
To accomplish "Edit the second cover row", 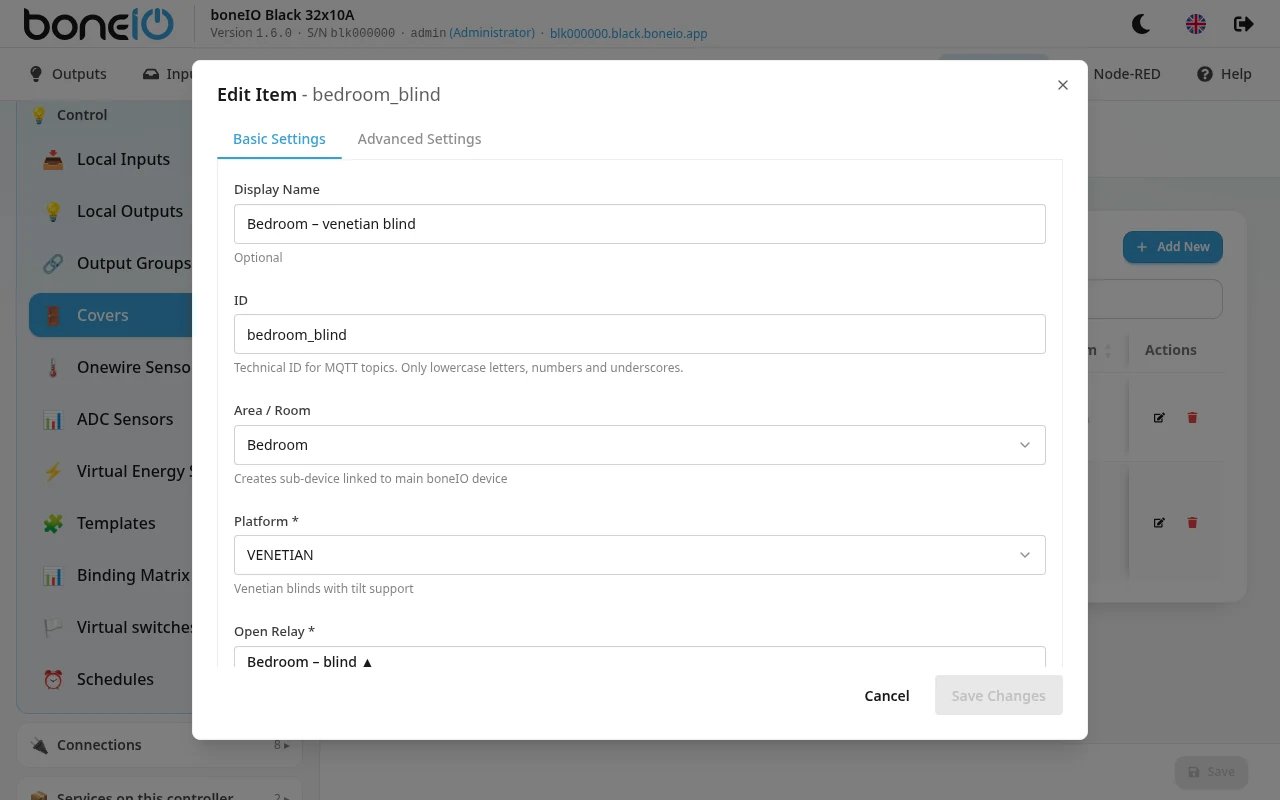I will [1159, 522].
